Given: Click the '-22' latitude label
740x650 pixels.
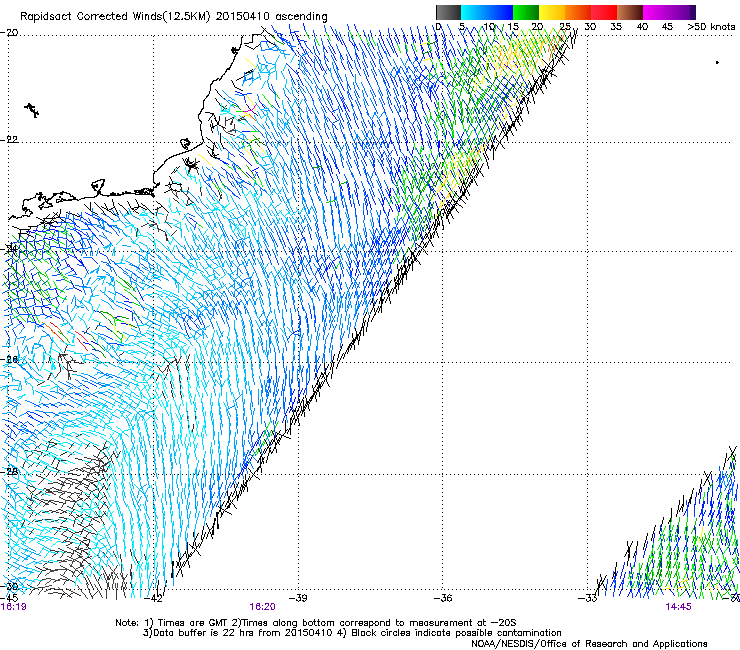Looking at the screenshot, I should click(x=10, y=140).
